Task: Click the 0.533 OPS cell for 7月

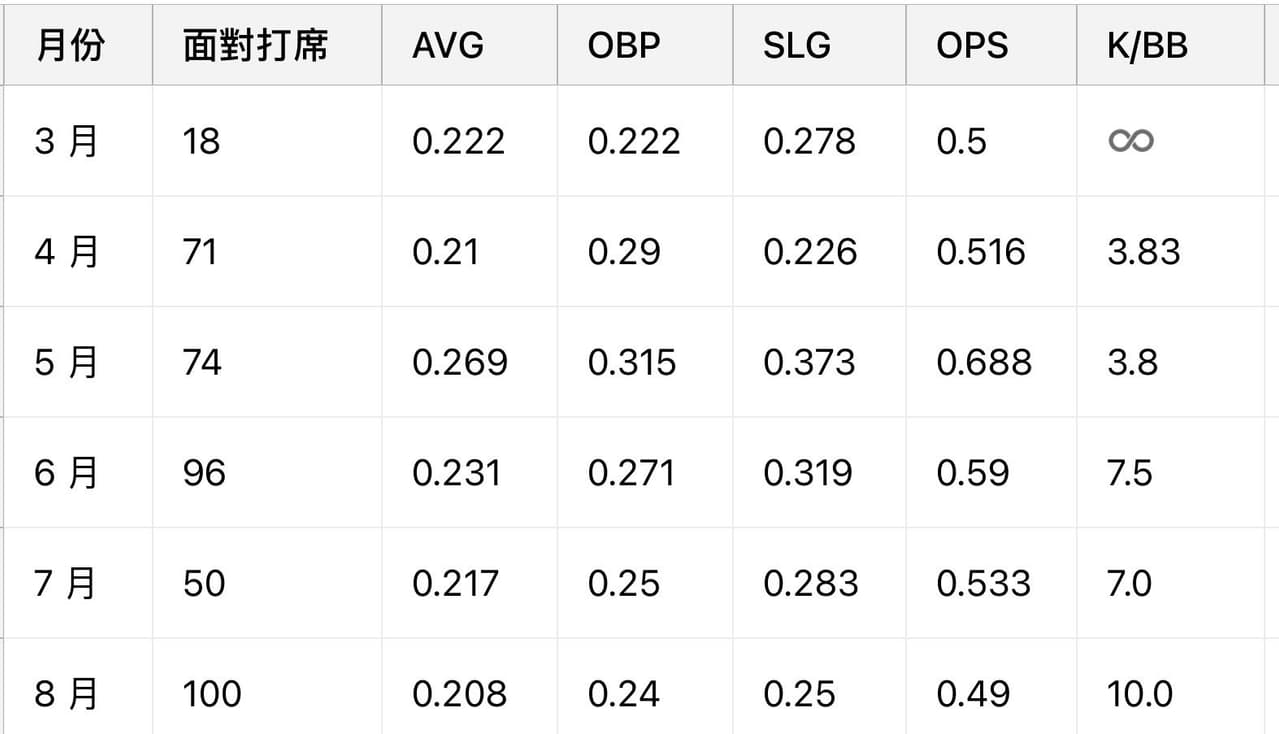Action: 992,583
